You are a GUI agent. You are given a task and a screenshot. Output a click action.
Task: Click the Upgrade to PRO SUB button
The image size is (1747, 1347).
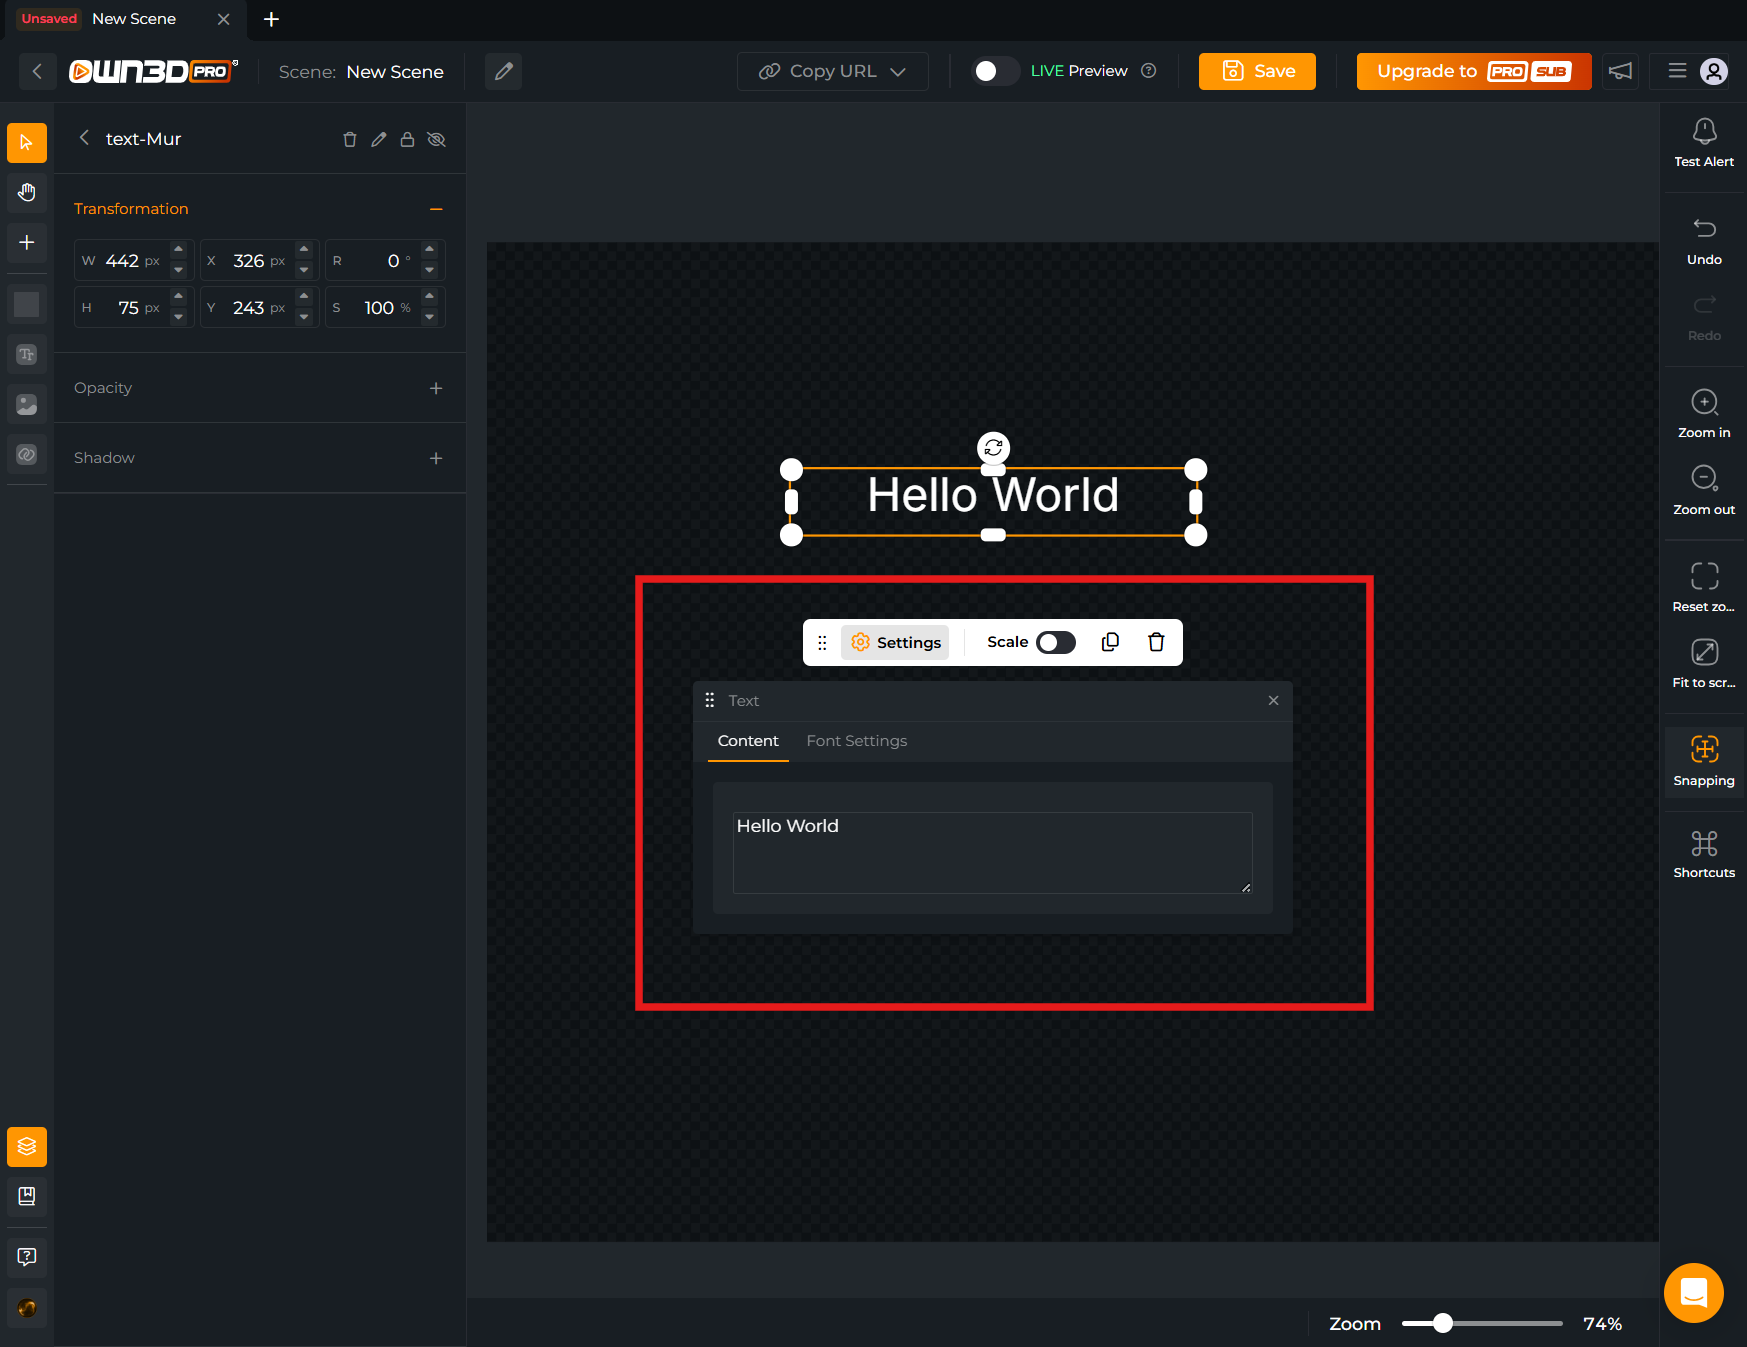(x=1473, y=71)
